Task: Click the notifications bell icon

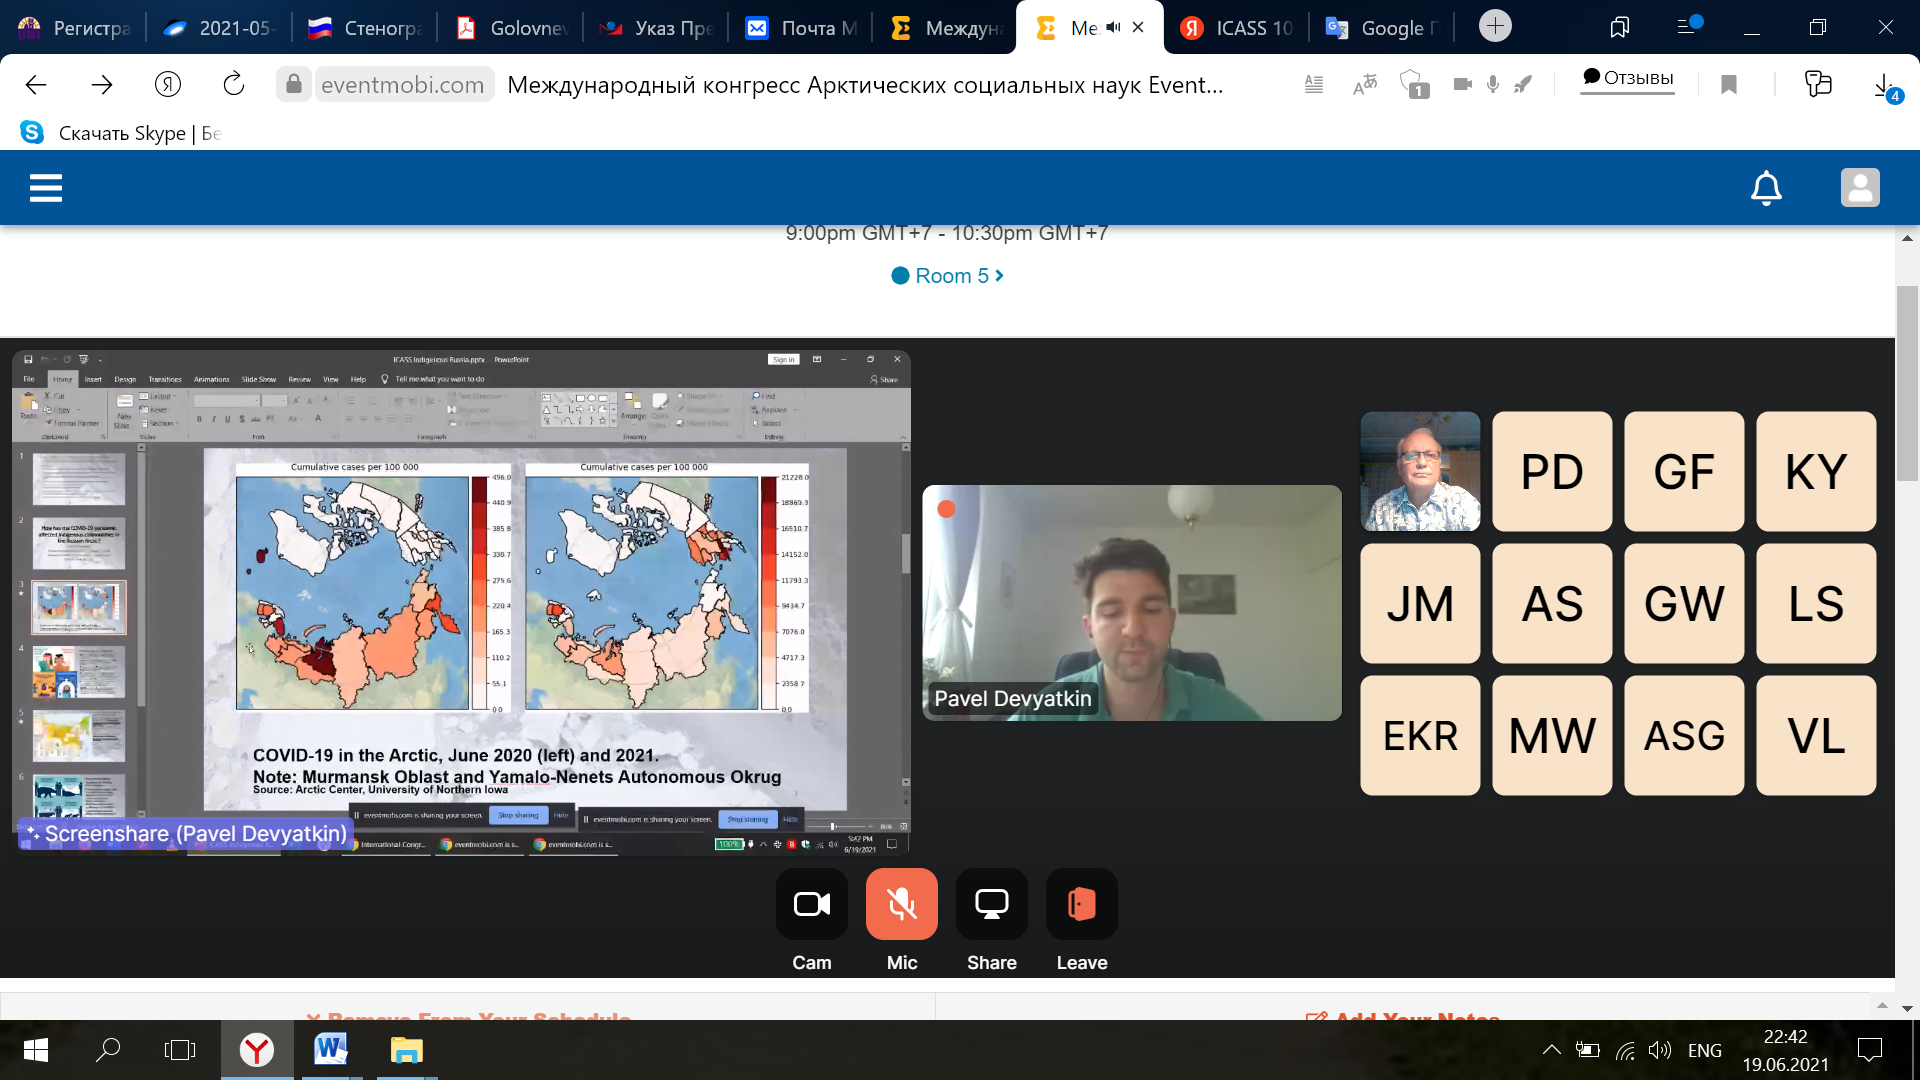Action: [x=1766, y=188]
